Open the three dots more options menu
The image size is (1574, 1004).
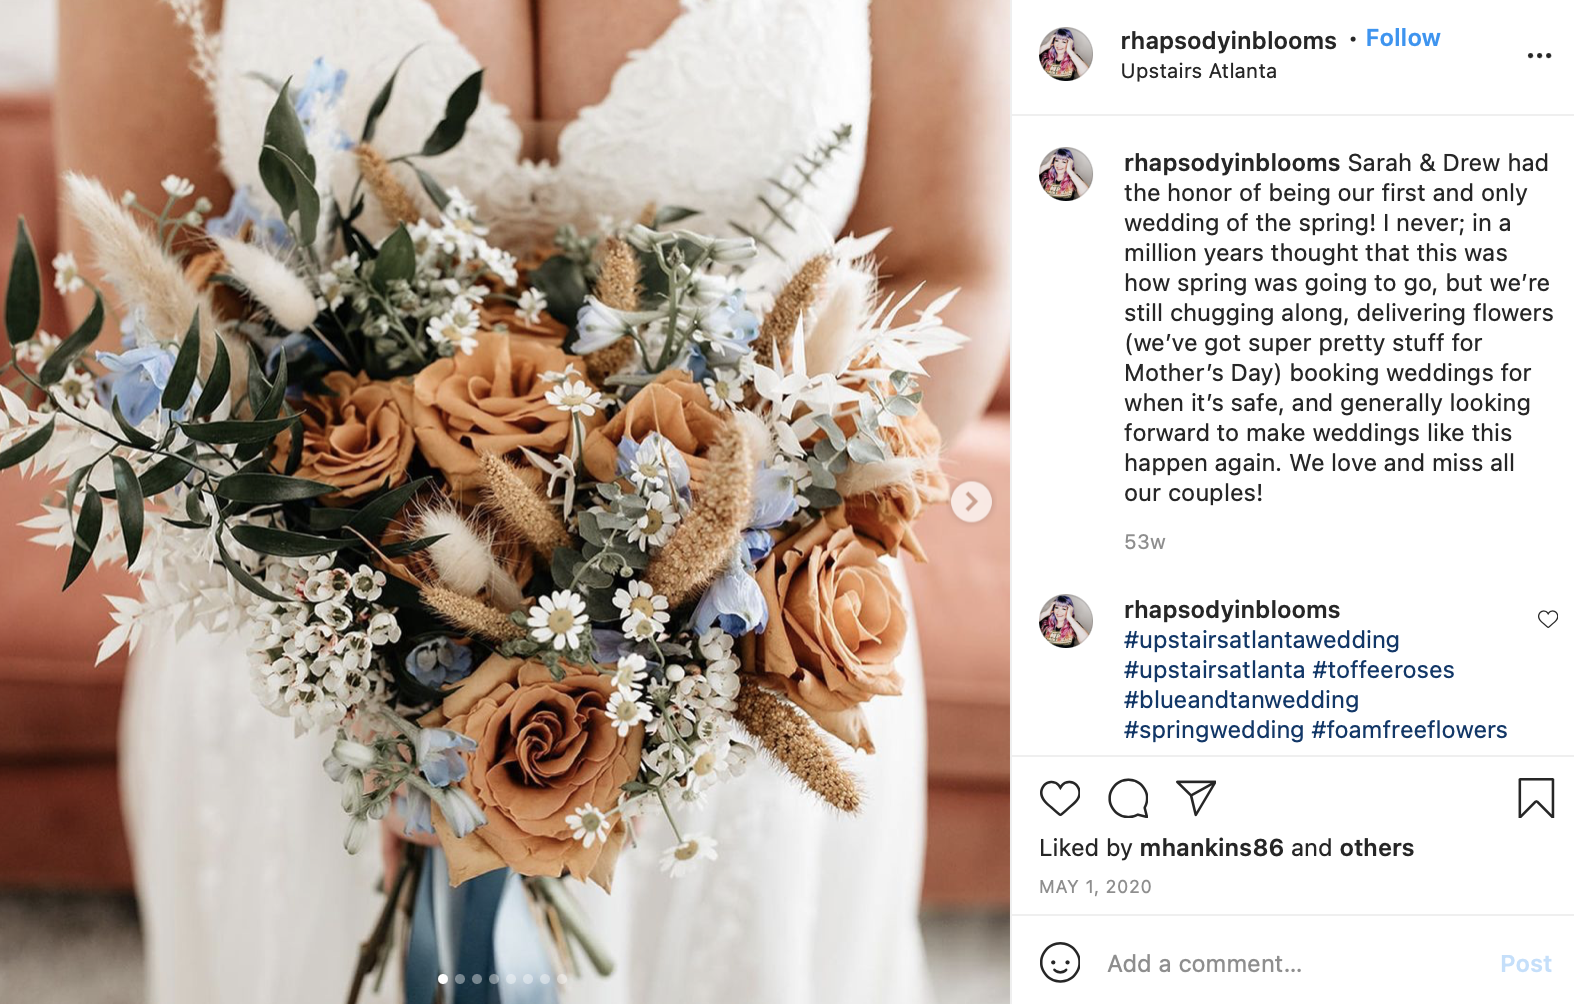click(1539, 55)
